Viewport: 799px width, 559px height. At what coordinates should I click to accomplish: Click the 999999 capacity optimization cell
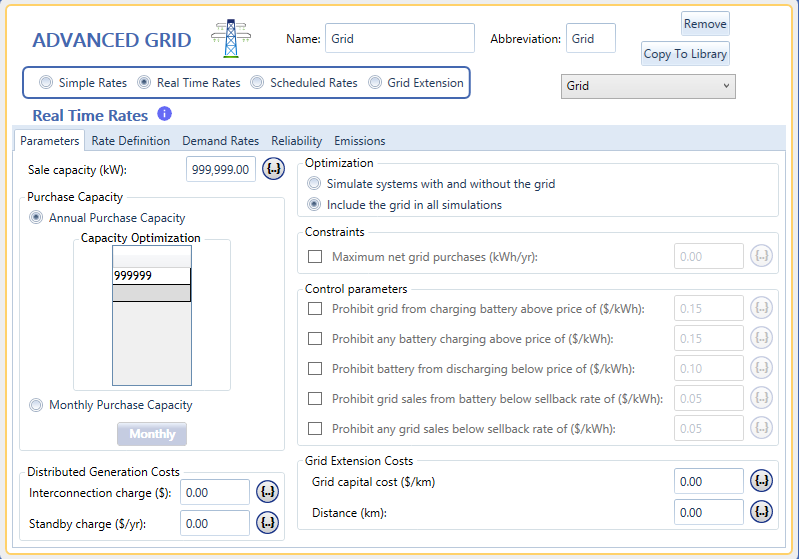click(151, 276)
